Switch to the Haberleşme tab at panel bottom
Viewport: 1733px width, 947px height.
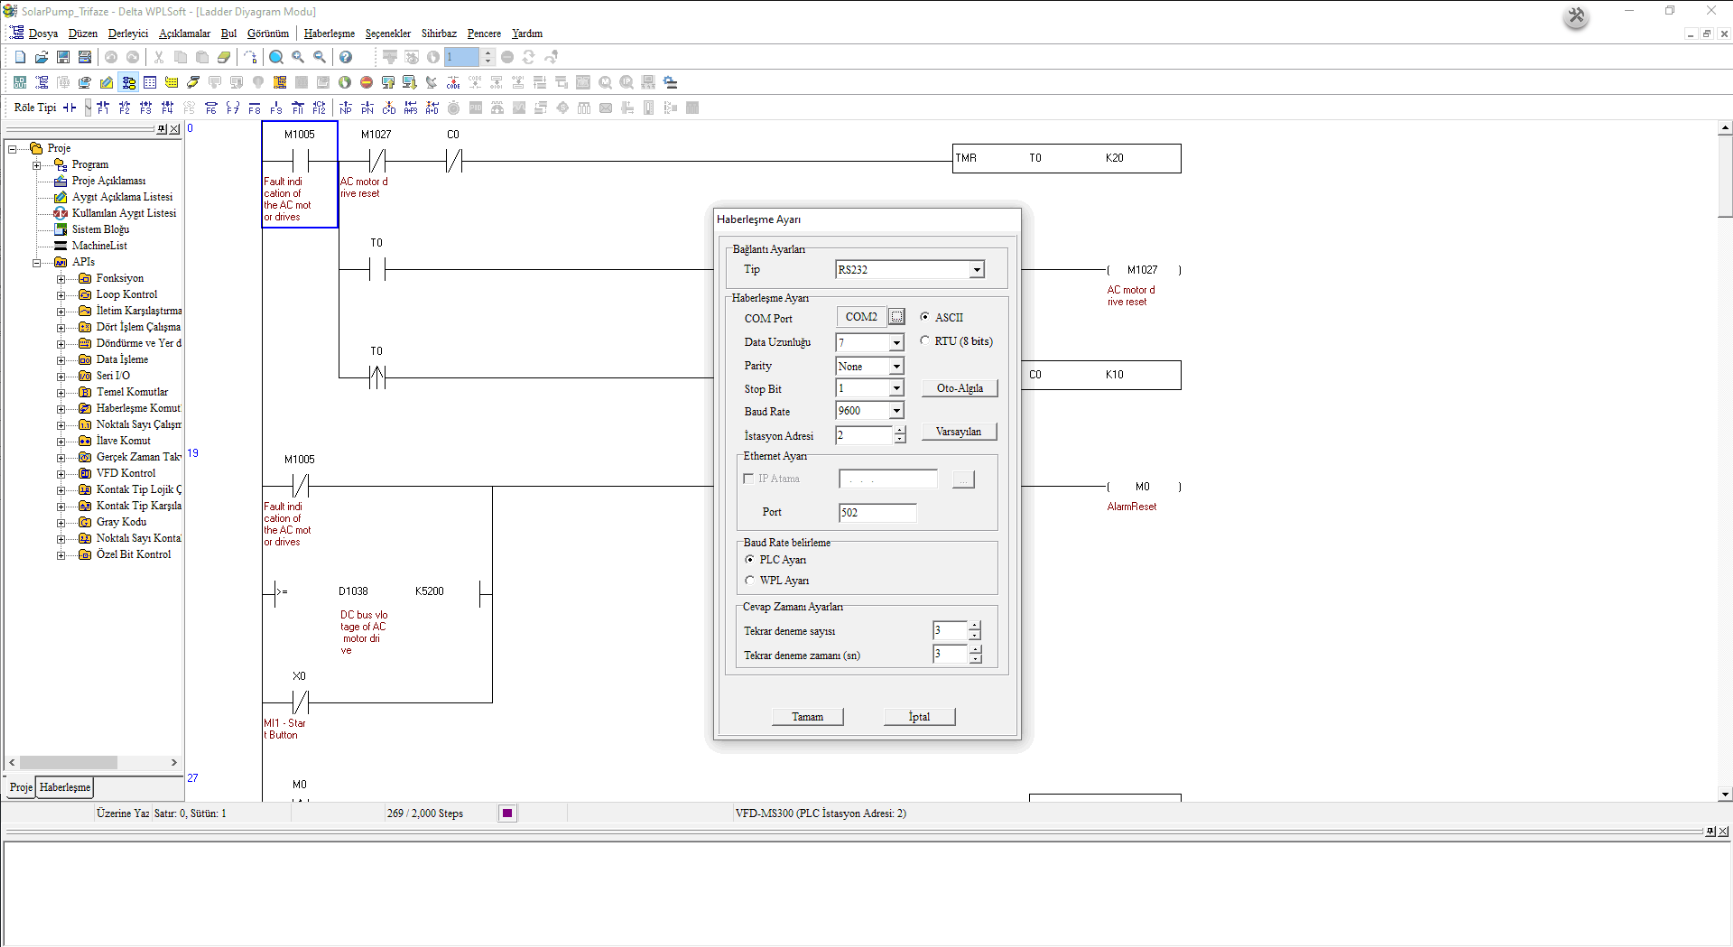point(65,787)
